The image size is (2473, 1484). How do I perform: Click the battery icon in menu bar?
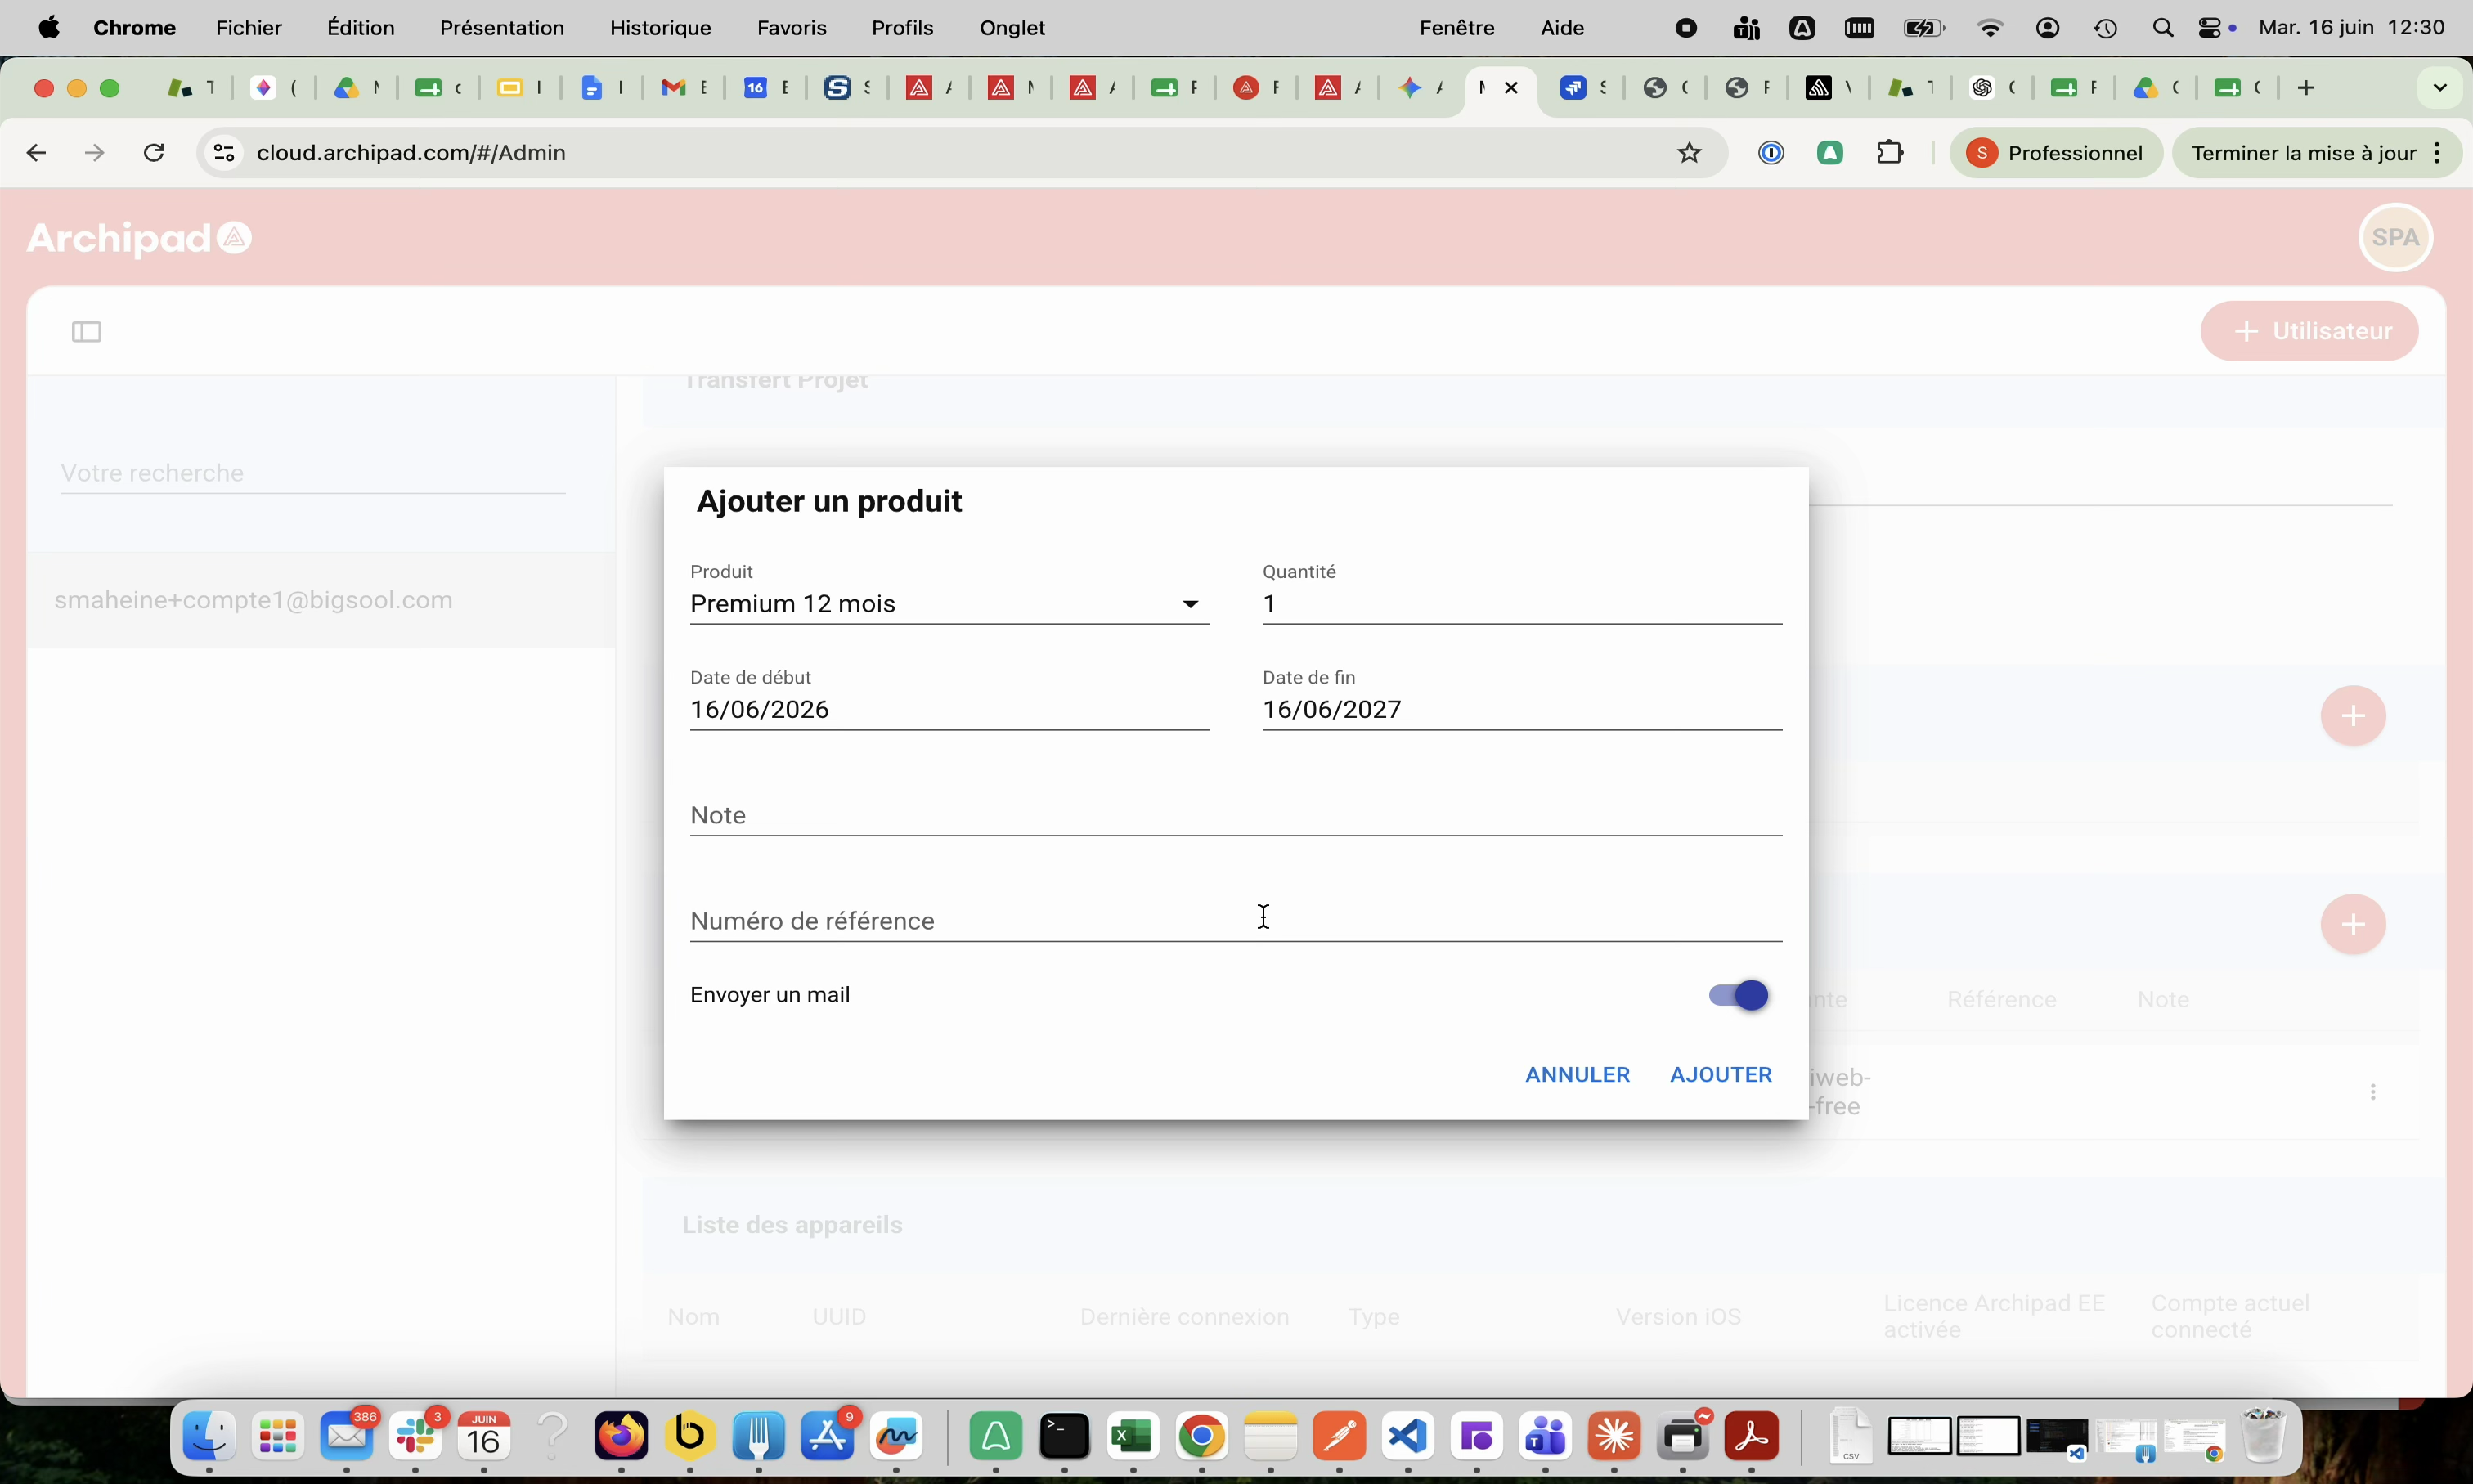[x=1924, y=28]
